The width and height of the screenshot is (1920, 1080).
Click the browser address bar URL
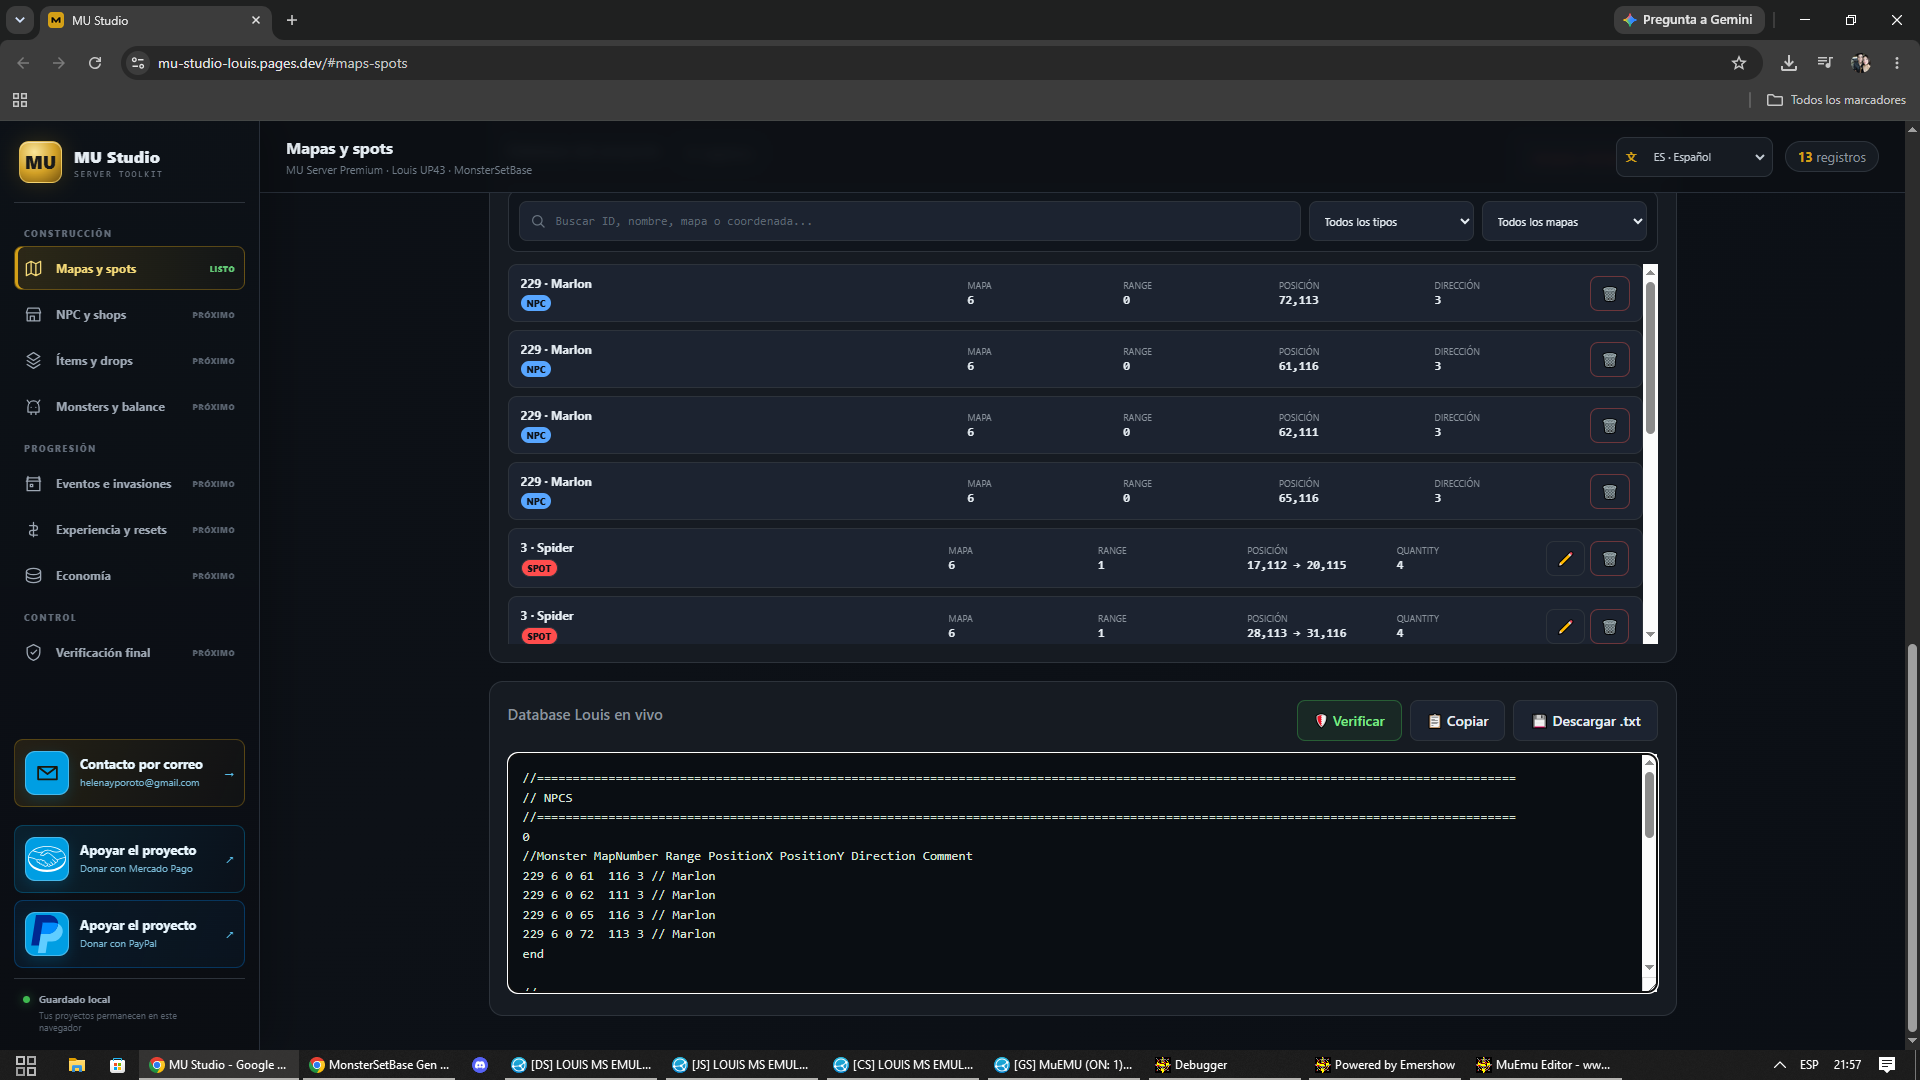click(282, 63)
